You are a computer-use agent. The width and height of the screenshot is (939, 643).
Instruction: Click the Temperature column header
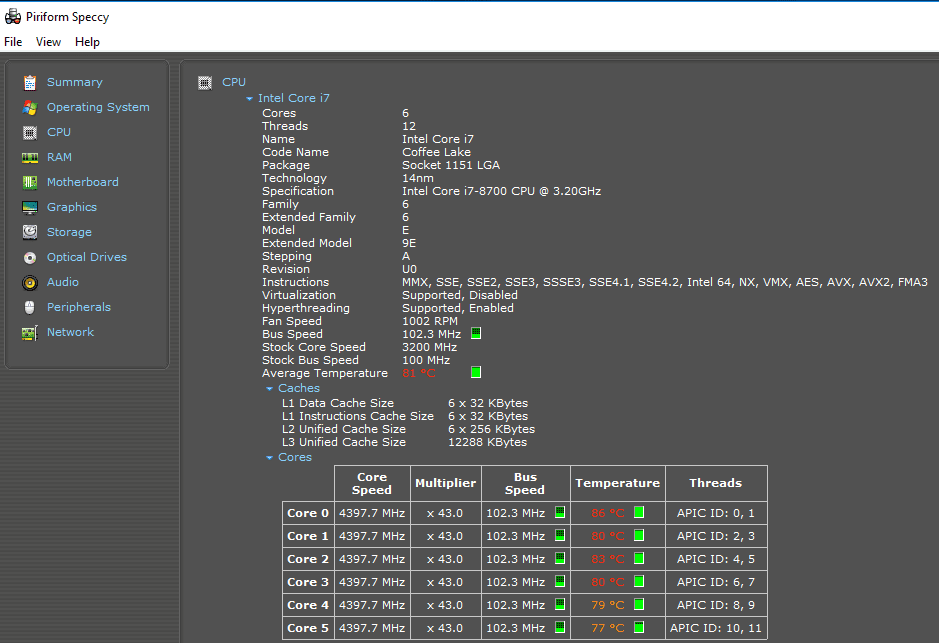[x=617, y=483]
